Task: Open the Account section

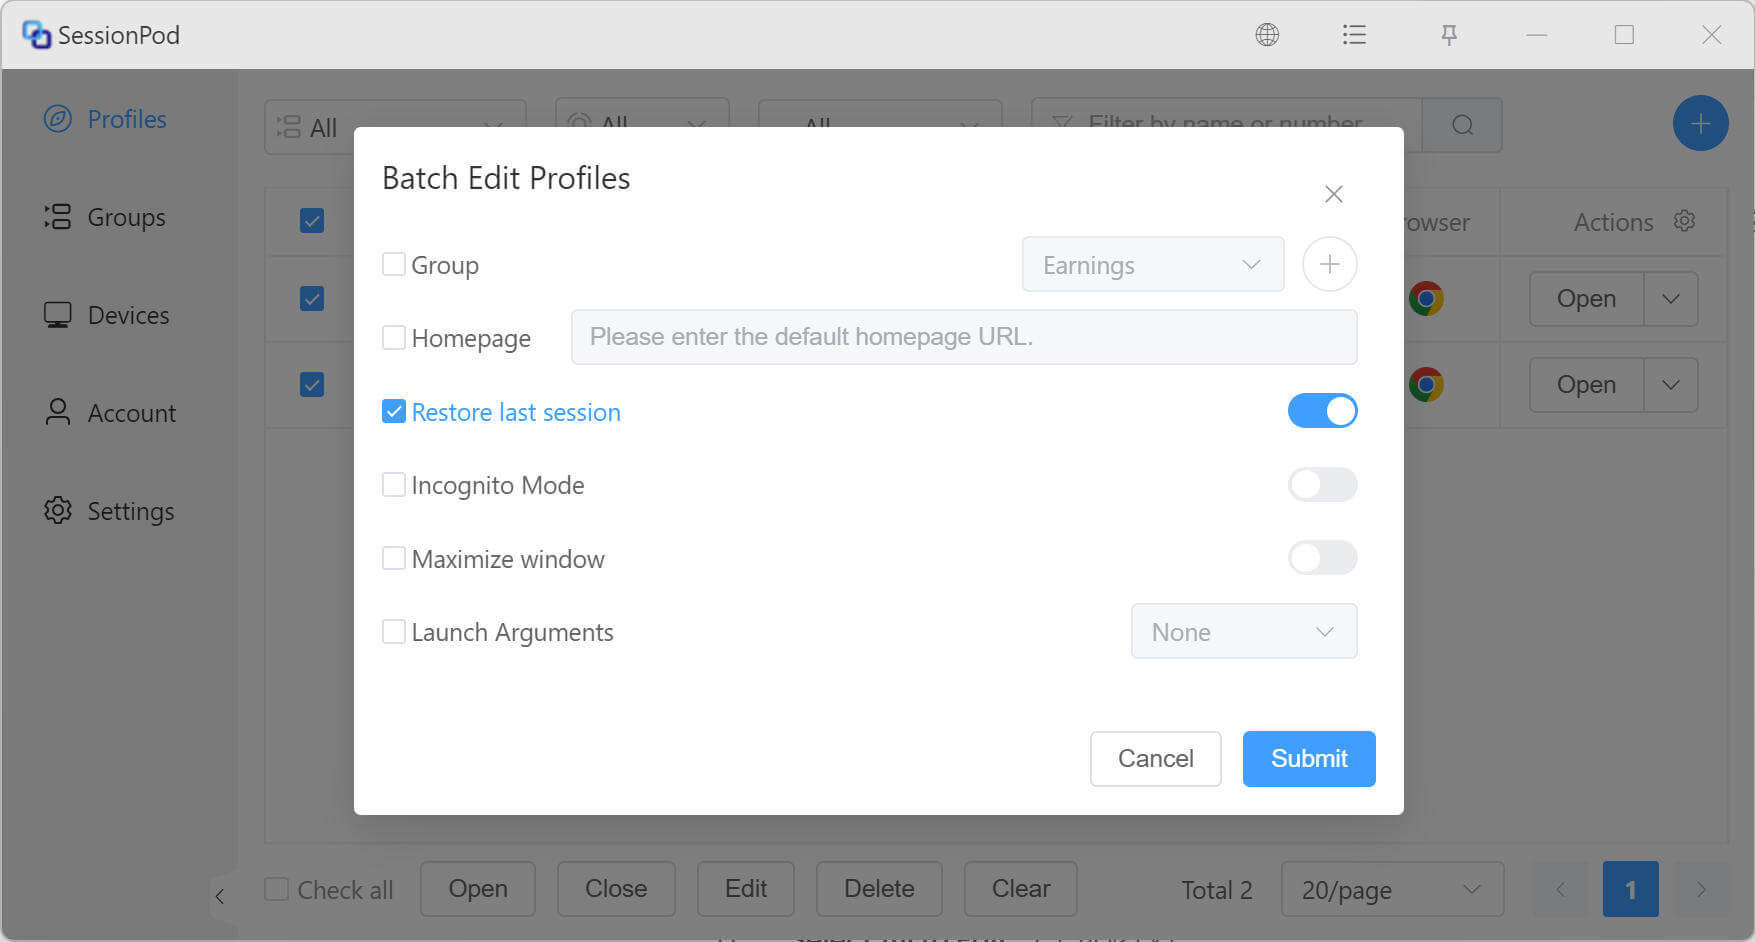Action: [x=110, y=413]
